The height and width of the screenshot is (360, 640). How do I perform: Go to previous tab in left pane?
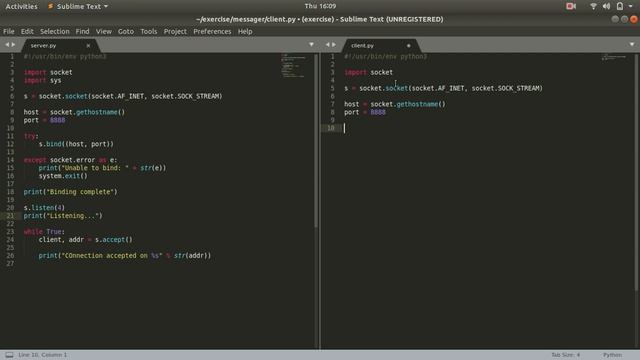(7, 44)
